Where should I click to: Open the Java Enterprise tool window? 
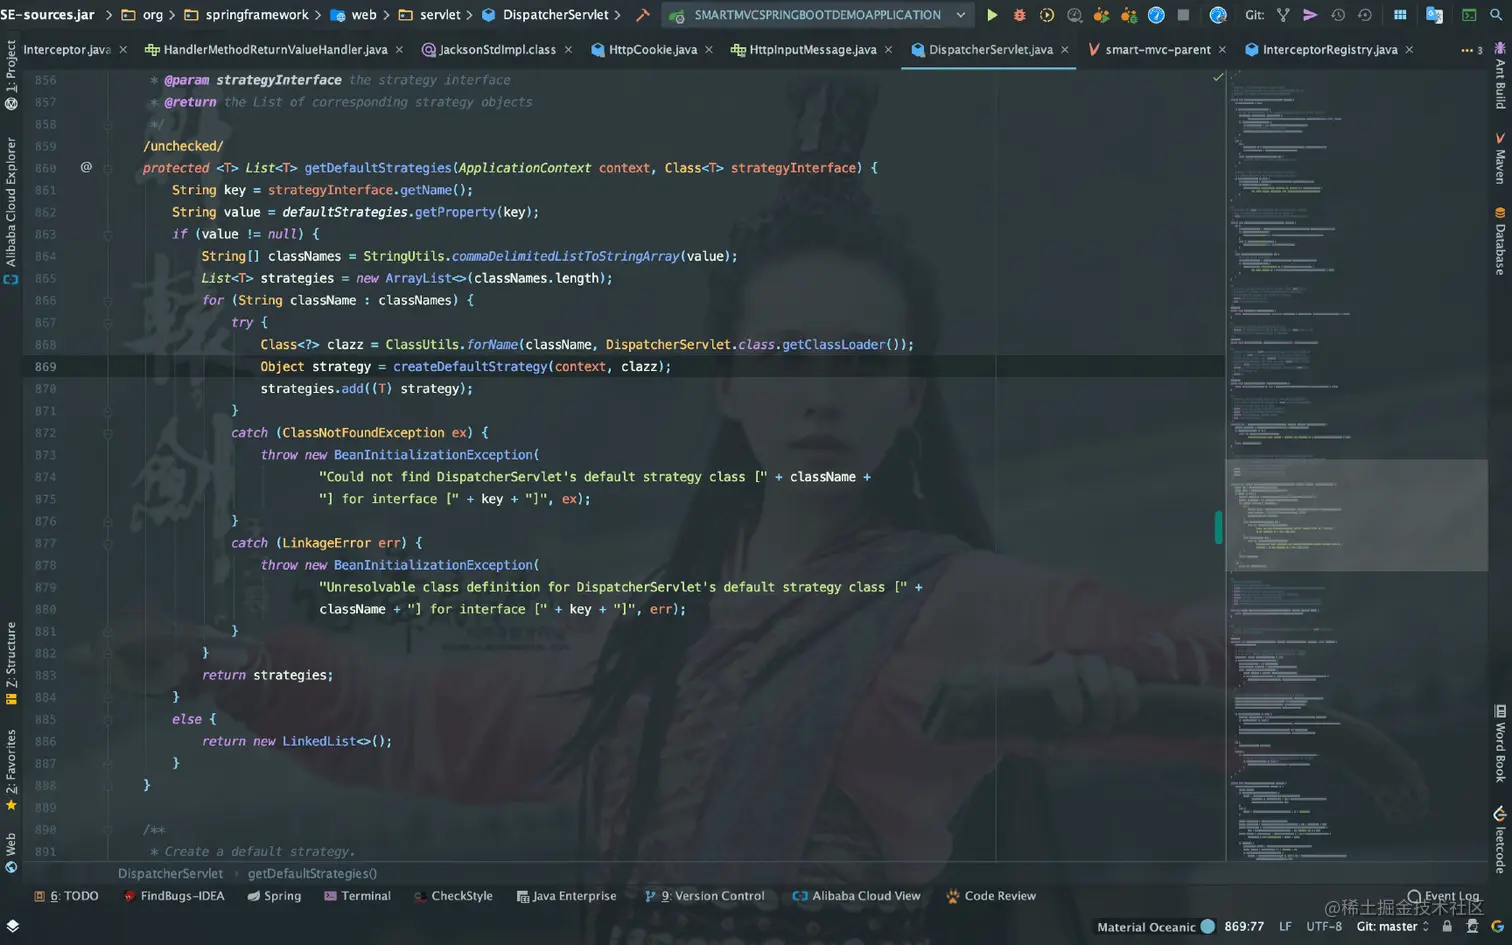(566, 896)
